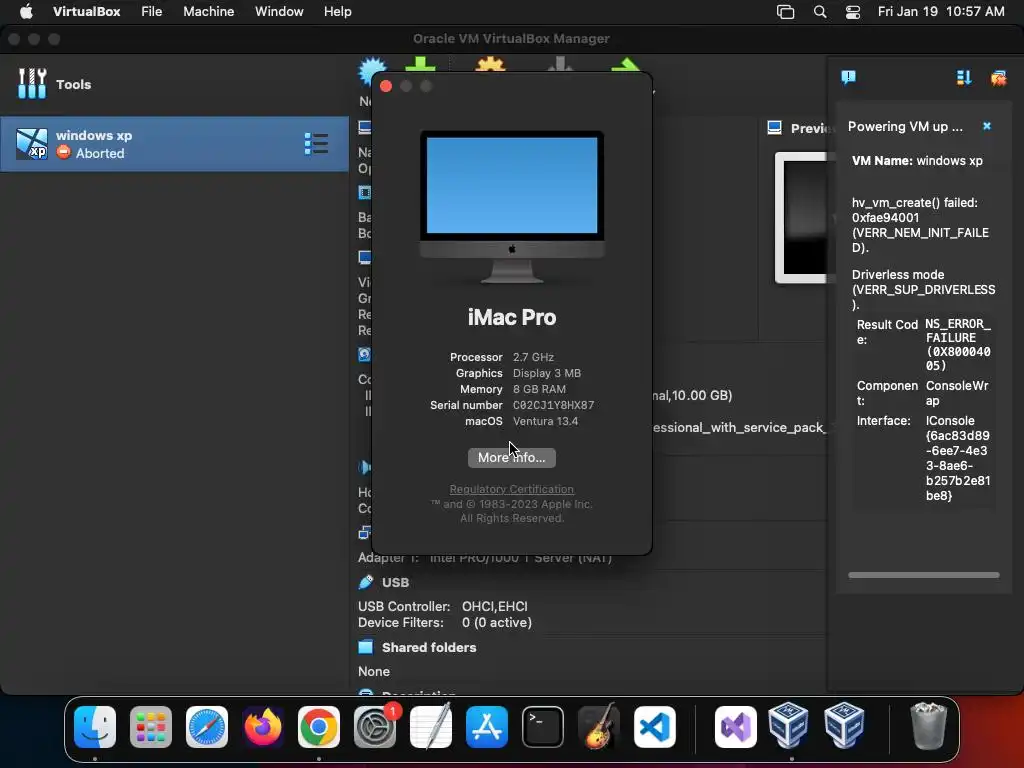Select the windows xp machine name text
This screenshot has width=1024, height=768.
click(x=94, y=135)
